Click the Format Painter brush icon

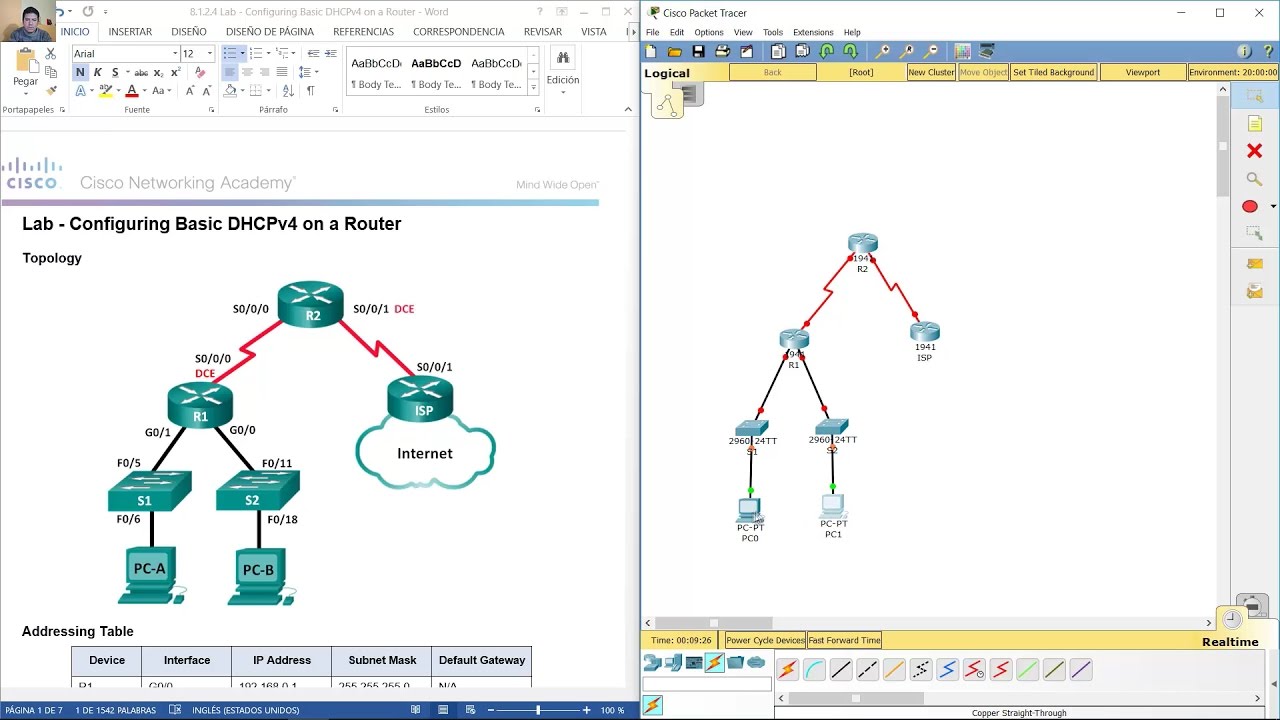click(x=51, y=90)
